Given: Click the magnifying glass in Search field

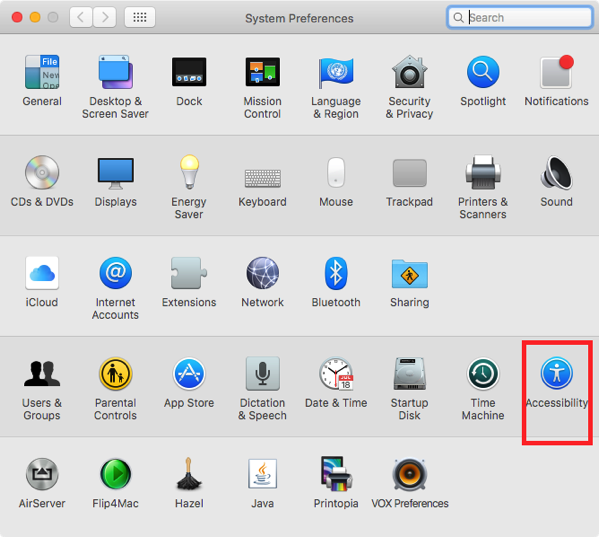Looking at the screenshot, I should pyautogui.click(x=458, y=18).
